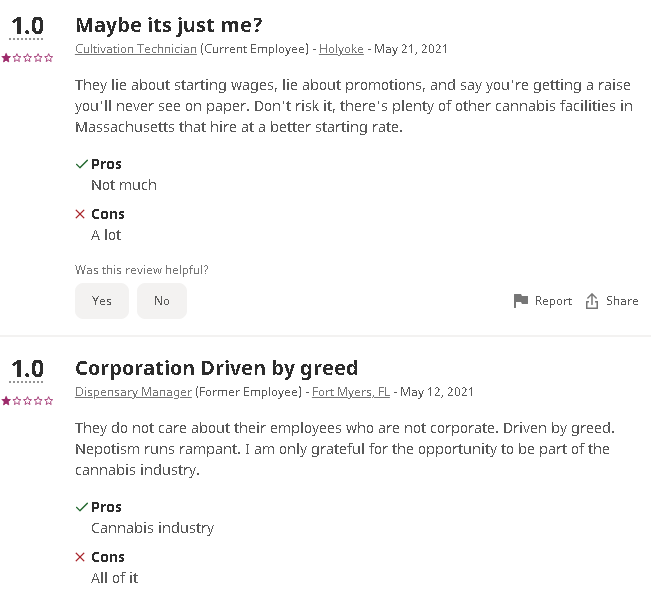
Task: Click red Cons X in first review
Action: pos(81,214)
